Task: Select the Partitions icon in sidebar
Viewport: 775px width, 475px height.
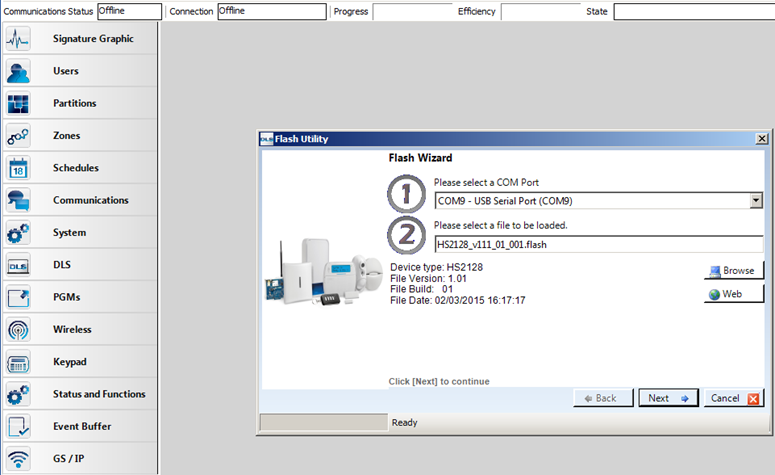Action: [18, 103]
